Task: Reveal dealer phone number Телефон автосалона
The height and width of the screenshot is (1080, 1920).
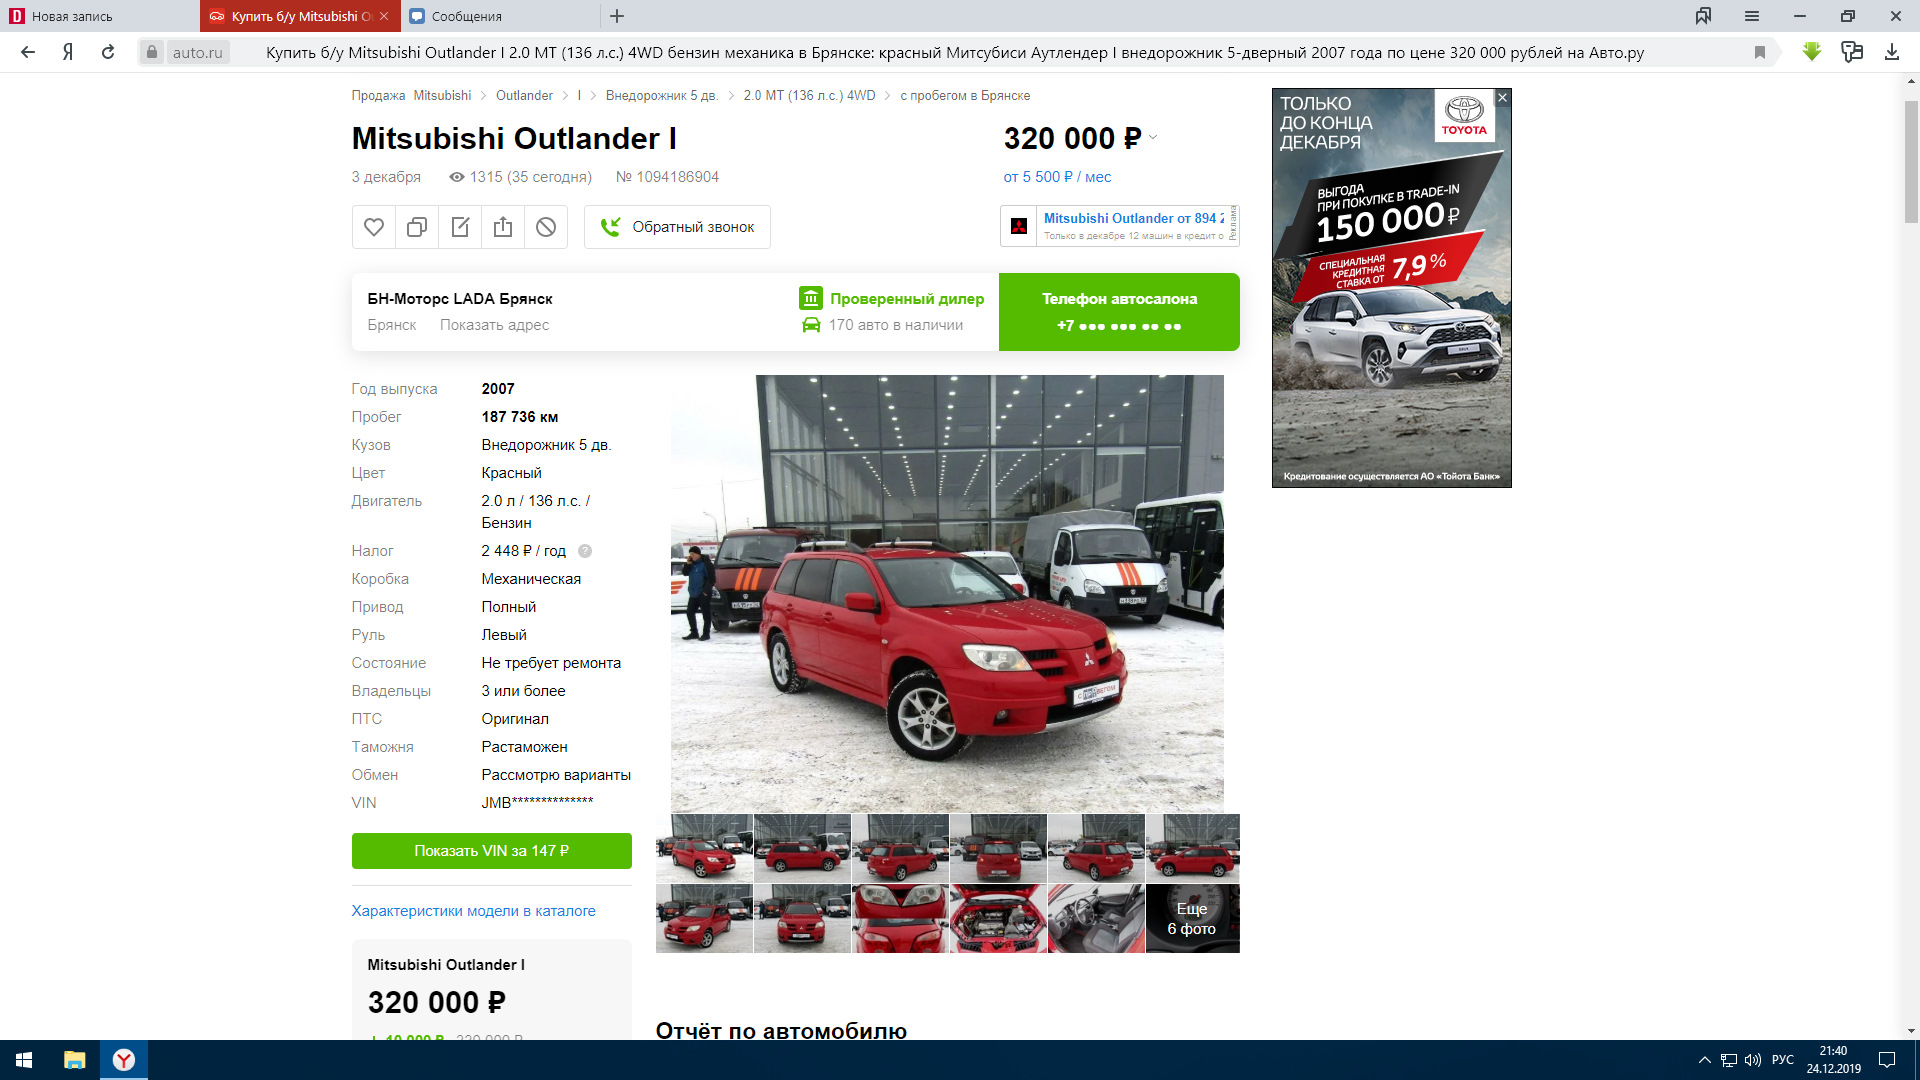Action: pos(1119,312)
